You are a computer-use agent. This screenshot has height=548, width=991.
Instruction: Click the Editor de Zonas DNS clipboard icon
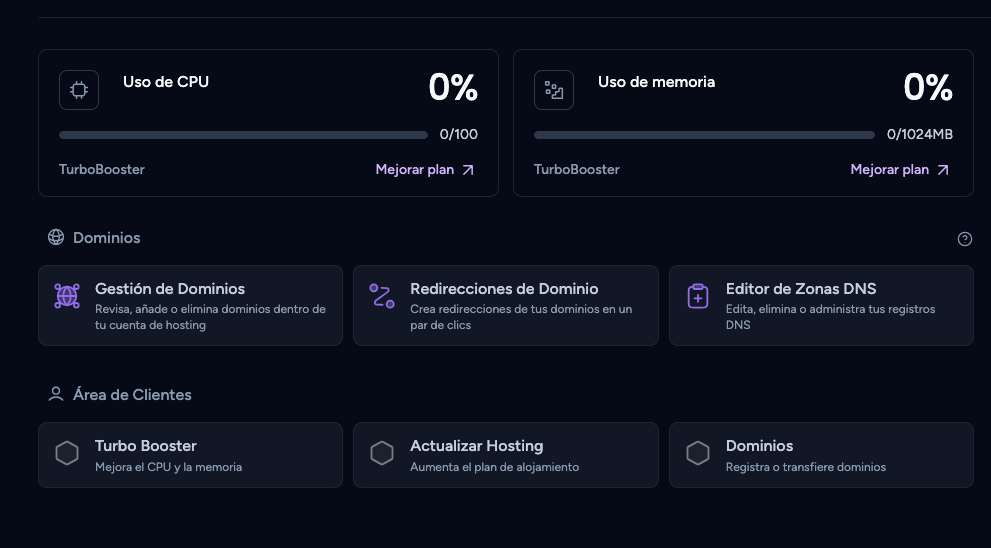[698, 296]
